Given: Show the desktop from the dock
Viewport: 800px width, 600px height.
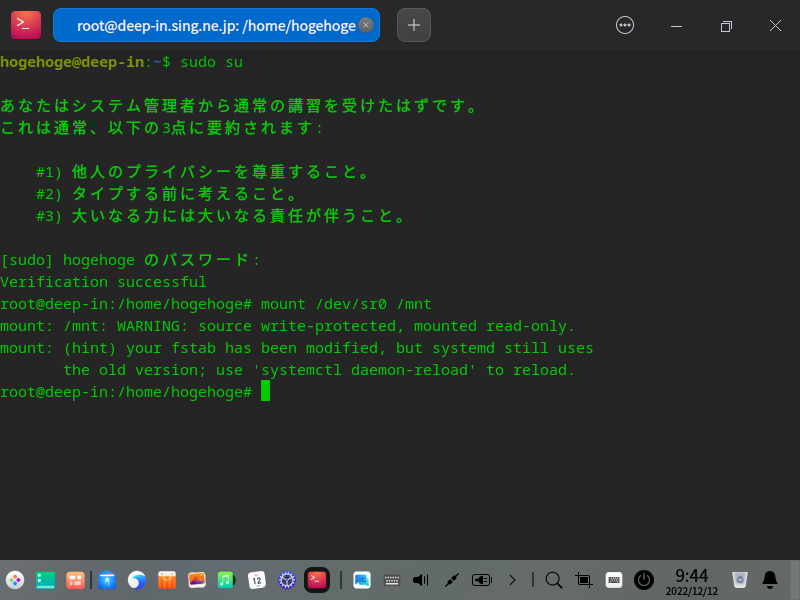Looking at the screenshot, I should tap(45, 580).
